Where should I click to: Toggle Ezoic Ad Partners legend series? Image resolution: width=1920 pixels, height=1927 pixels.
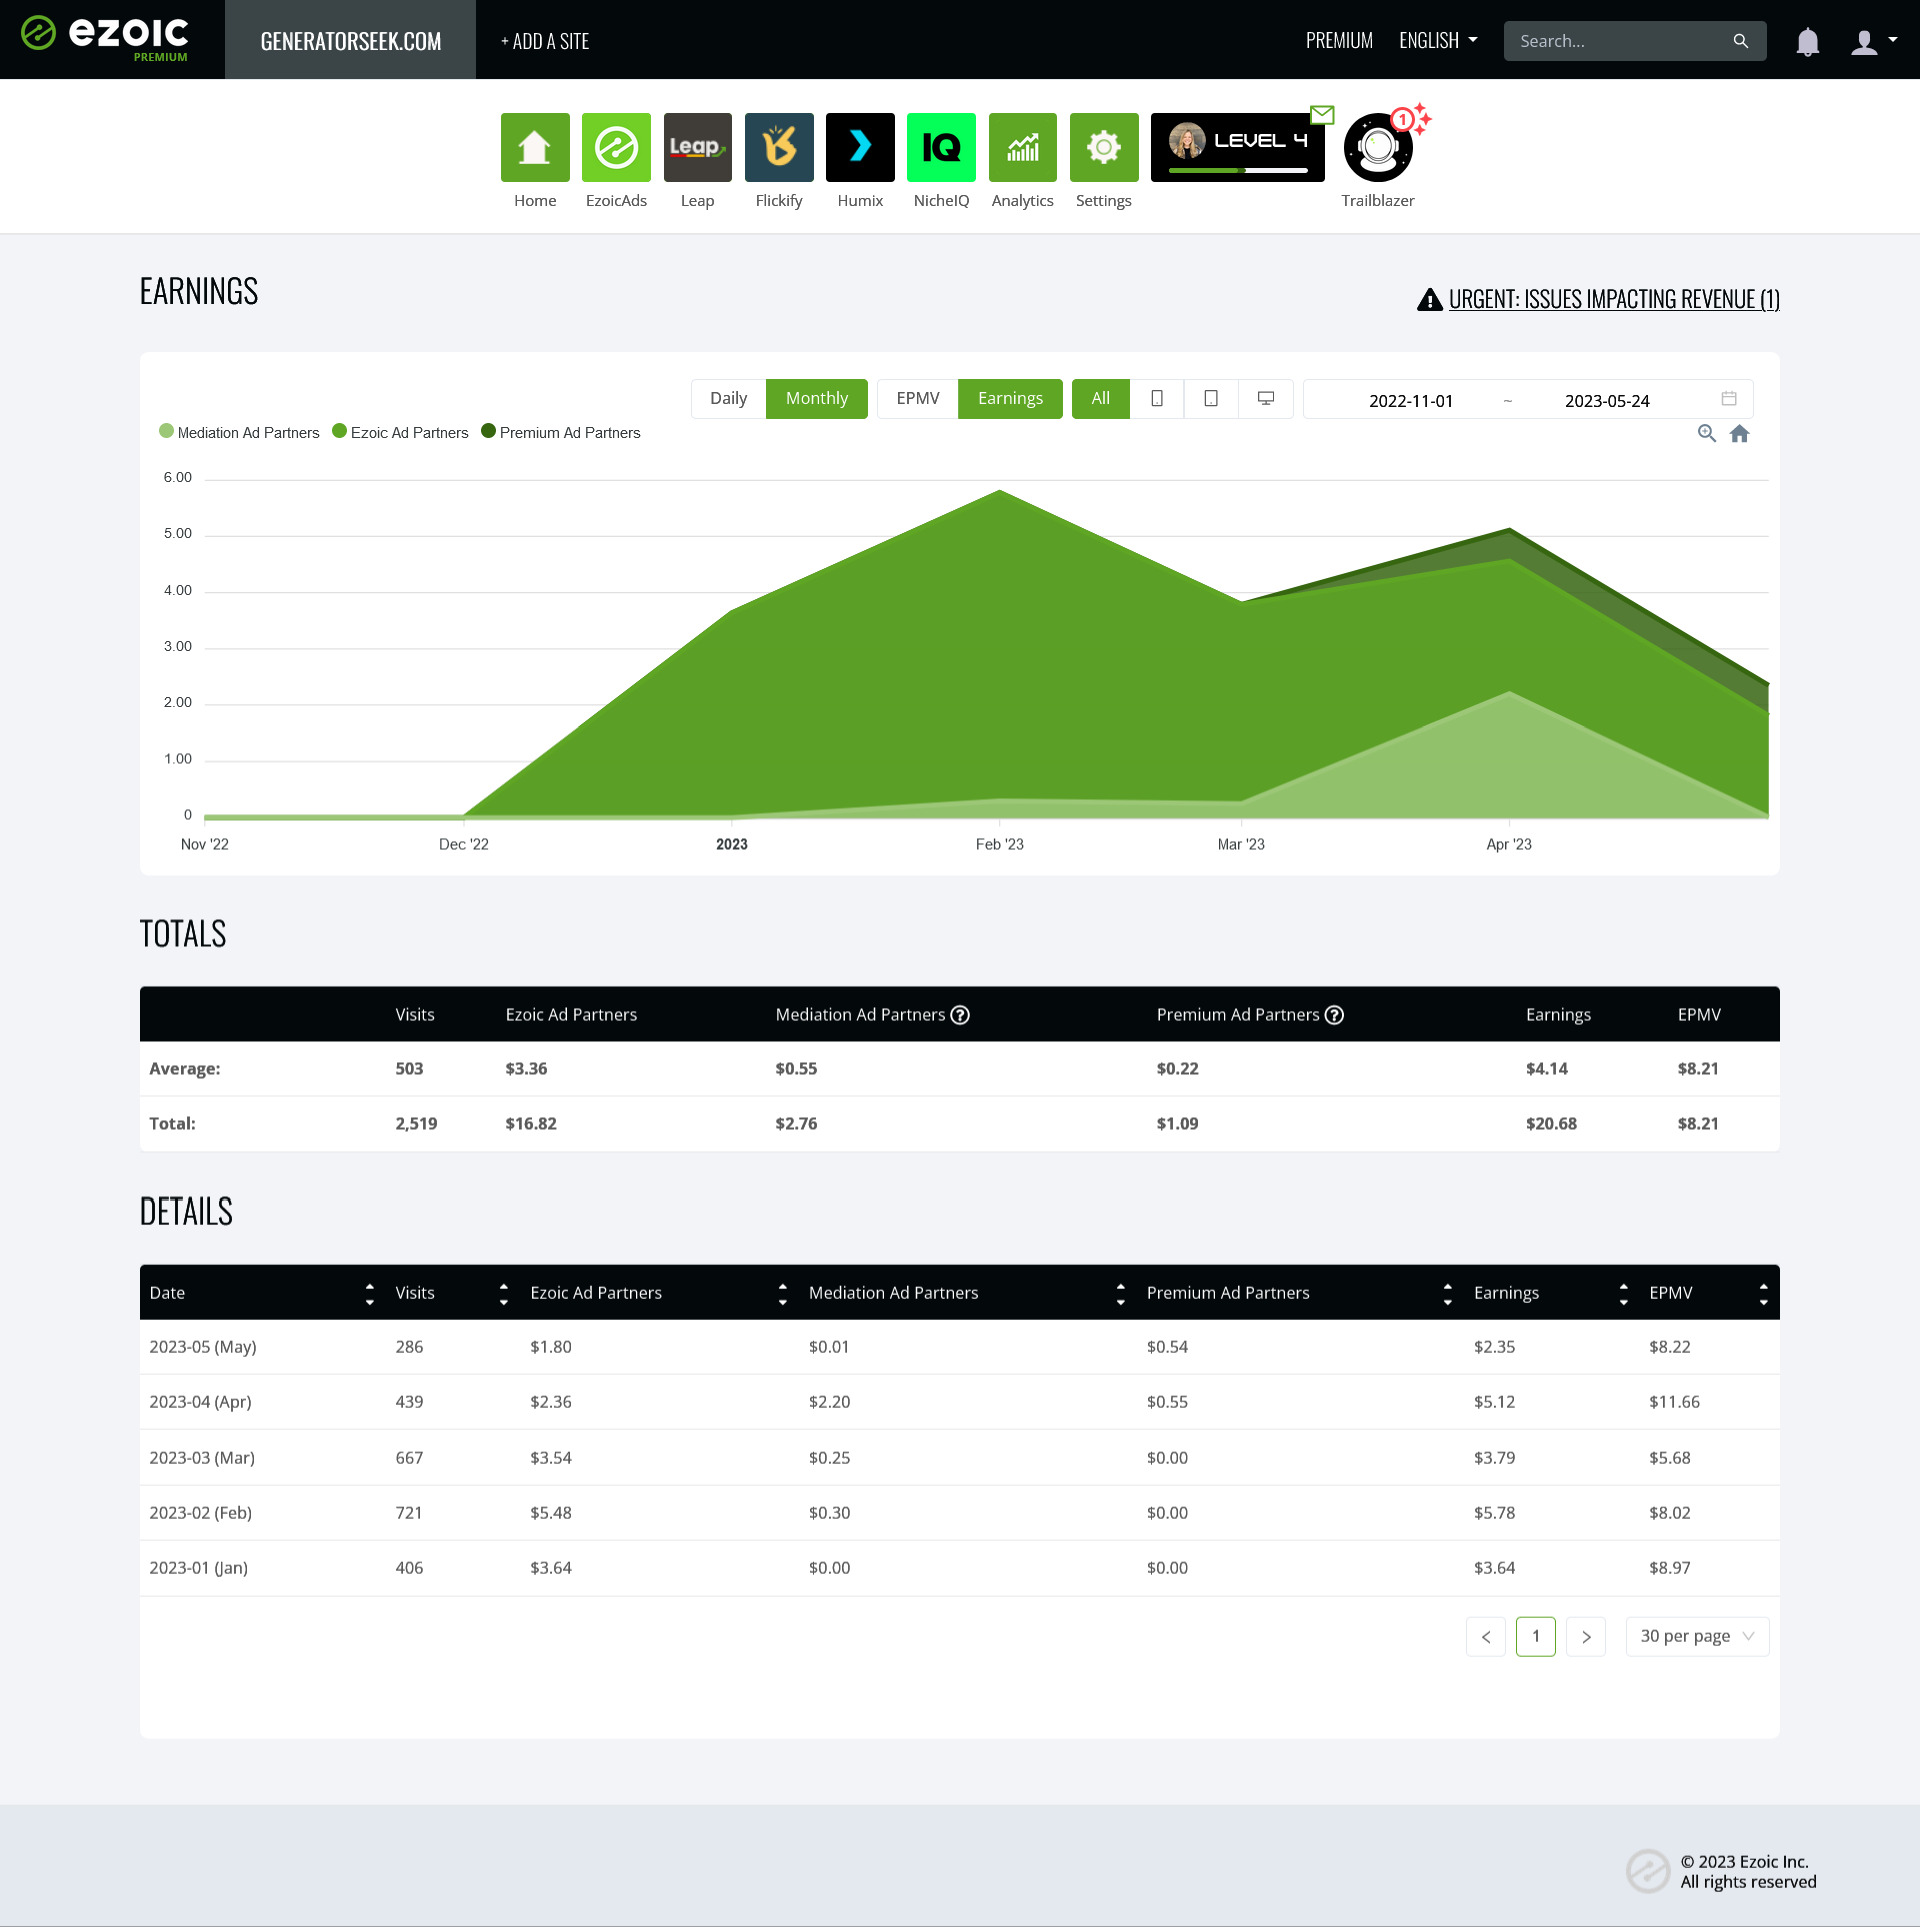[400, 432]
